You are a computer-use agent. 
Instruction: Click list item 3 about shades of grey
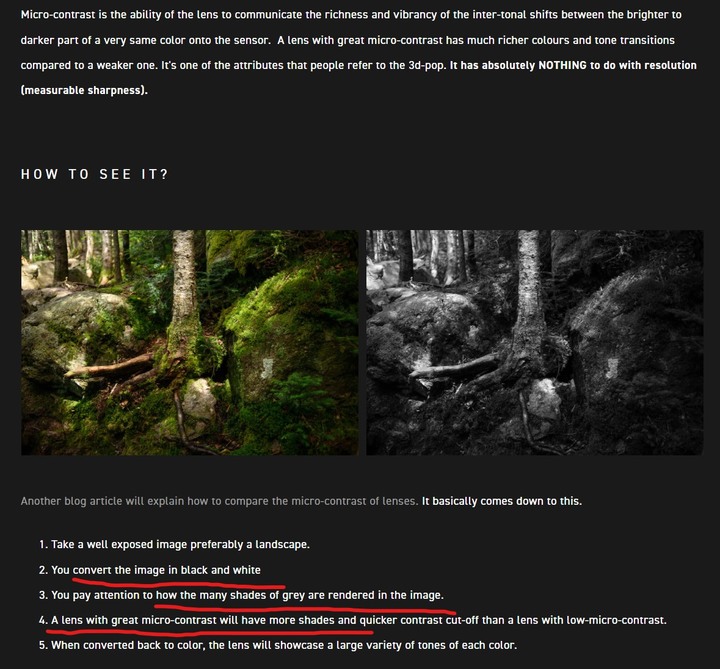(242, 595)
